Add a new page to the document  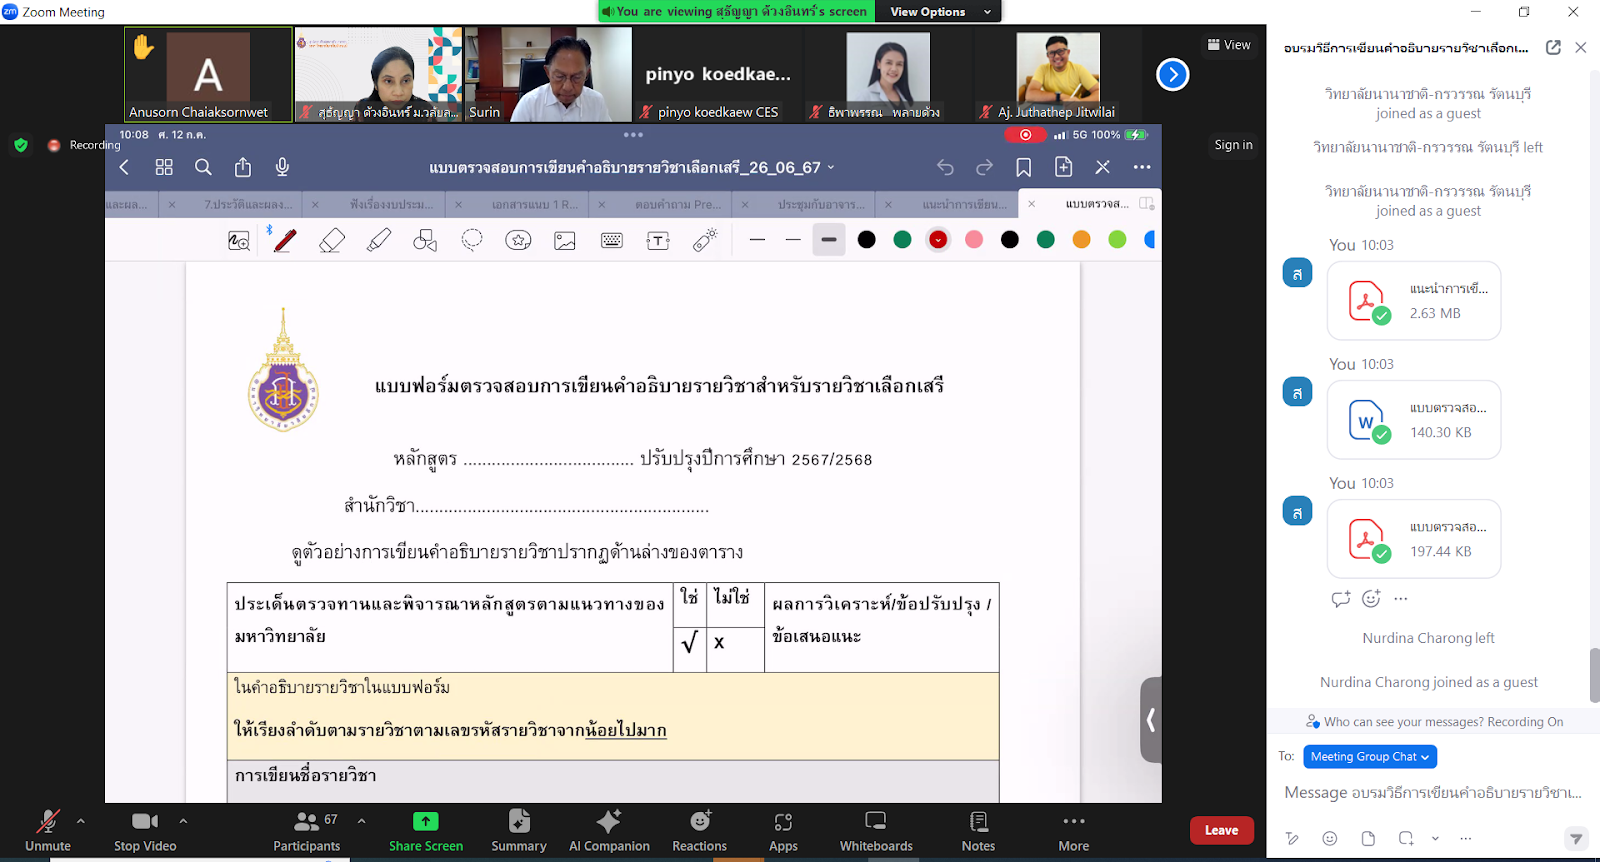pos(1063,167)
